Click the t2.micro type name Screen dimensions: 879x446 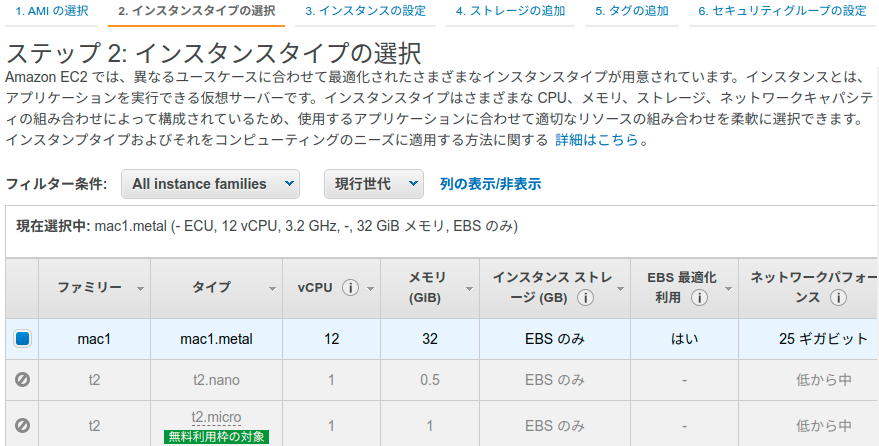(x=216, y=417)
